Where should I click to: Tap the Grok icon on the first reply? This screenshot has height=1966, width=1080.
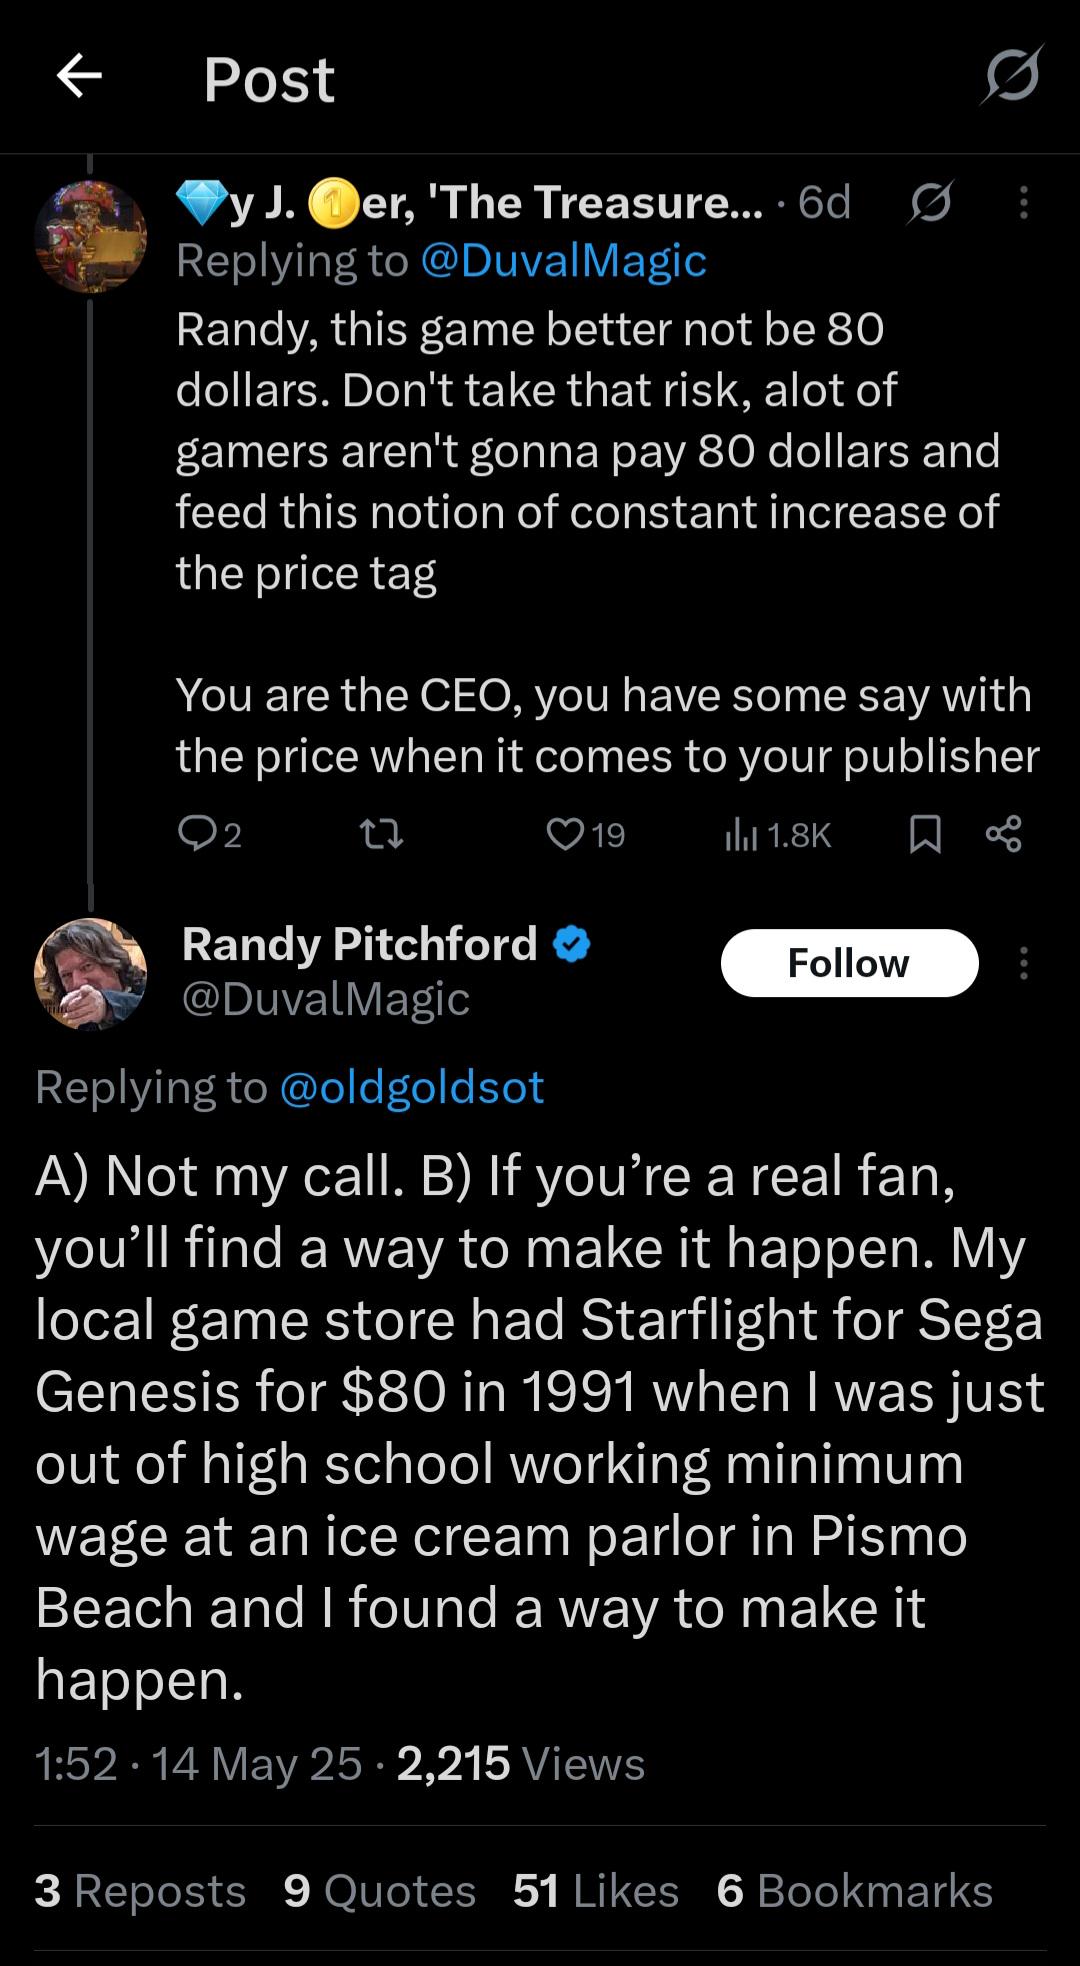[930, 203]
